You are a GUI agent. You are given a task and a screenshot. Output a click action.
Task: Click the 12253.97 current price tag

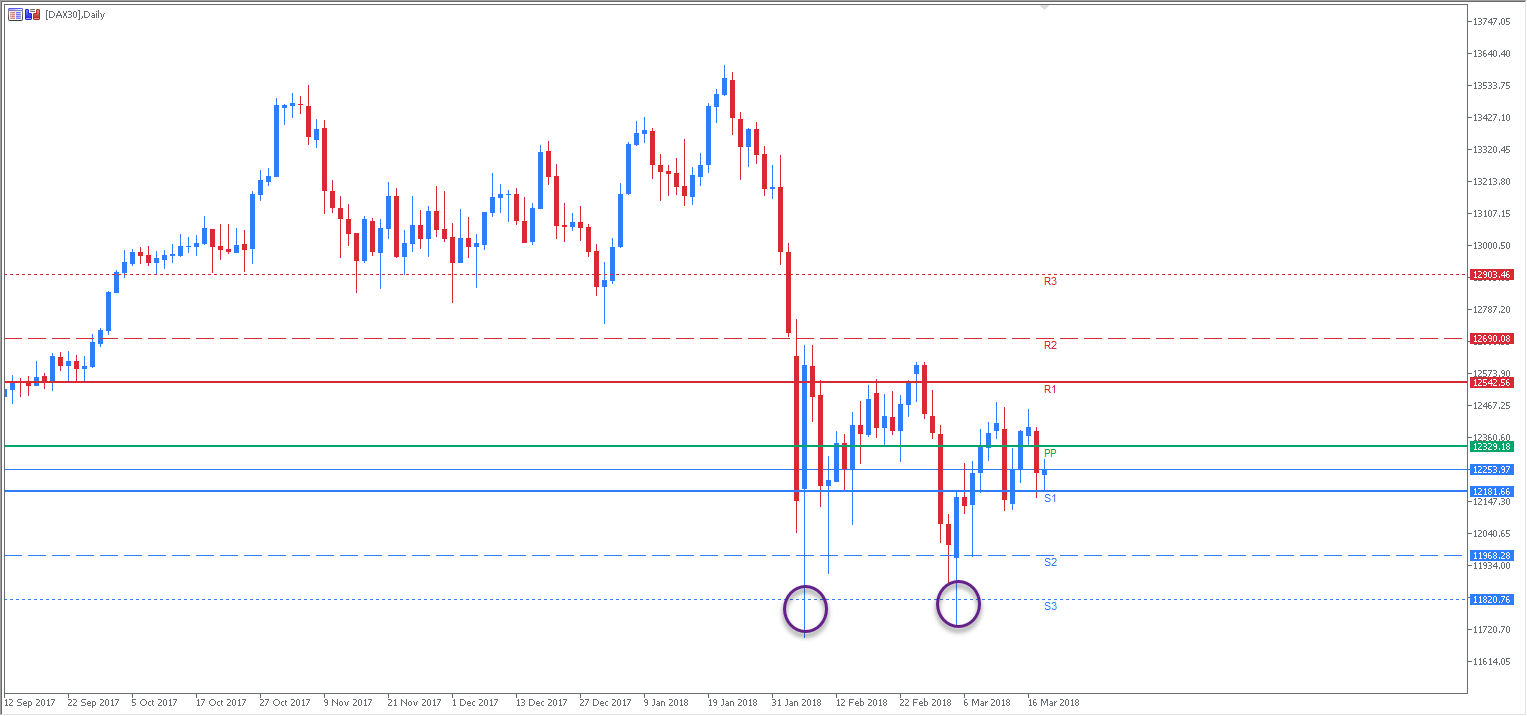click(1491, 470)
